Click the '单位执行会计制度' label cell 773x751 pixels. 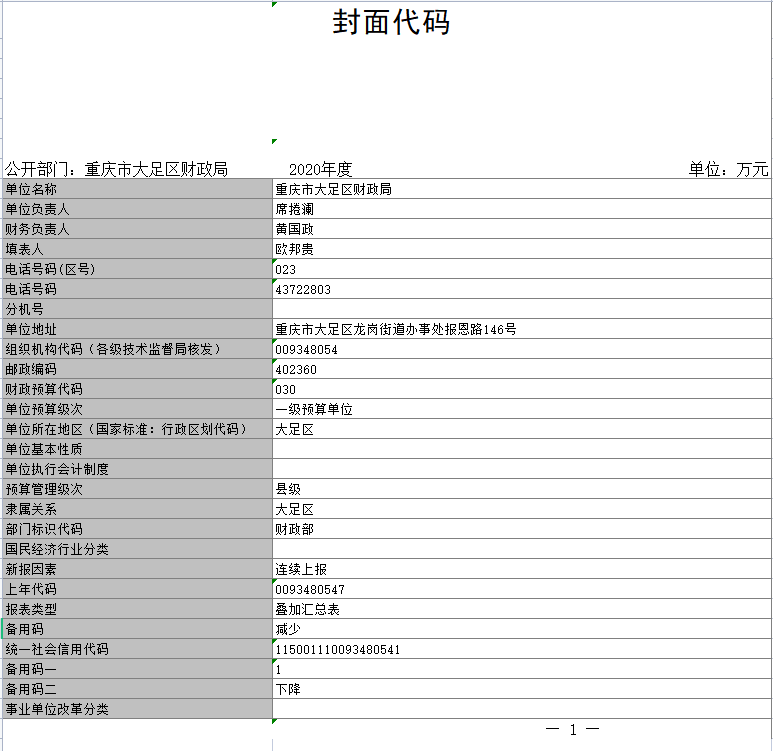point(138,469)
